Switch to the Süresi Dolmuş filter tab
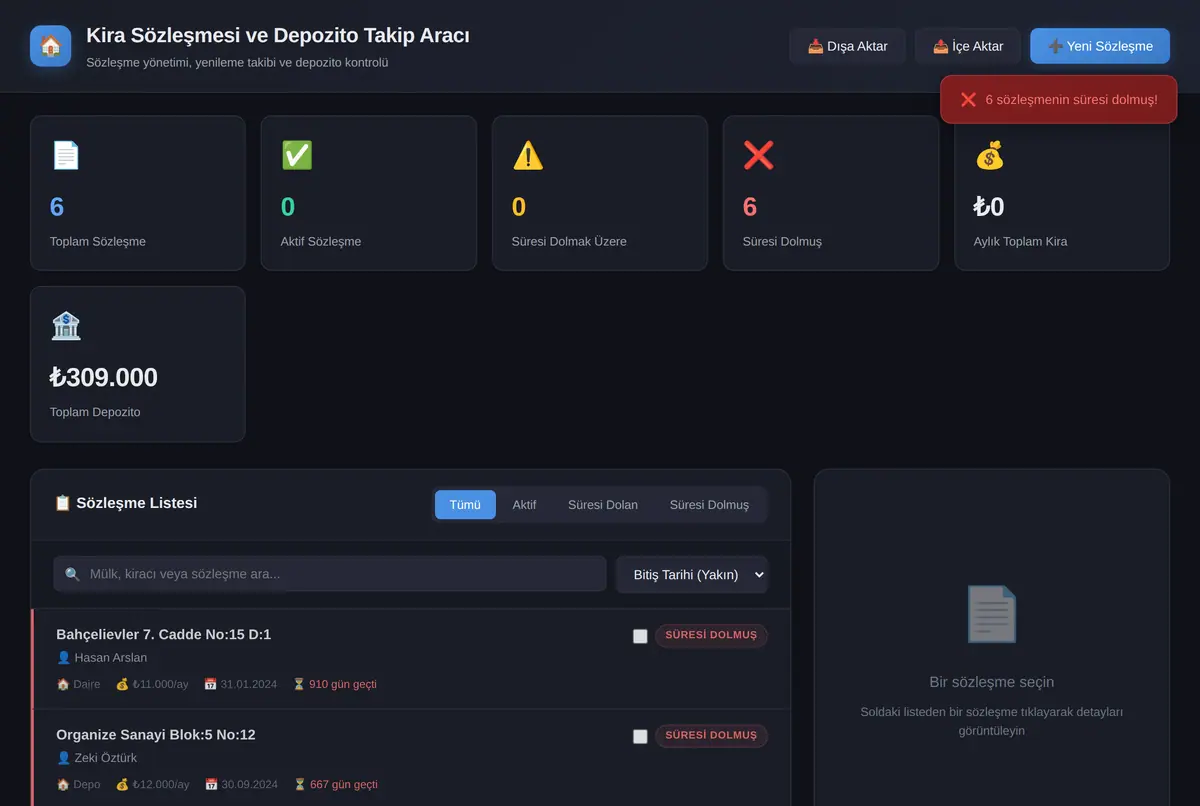Image resolution: width=1200 pixels, height=806 pixels. (x=709, y=505)
